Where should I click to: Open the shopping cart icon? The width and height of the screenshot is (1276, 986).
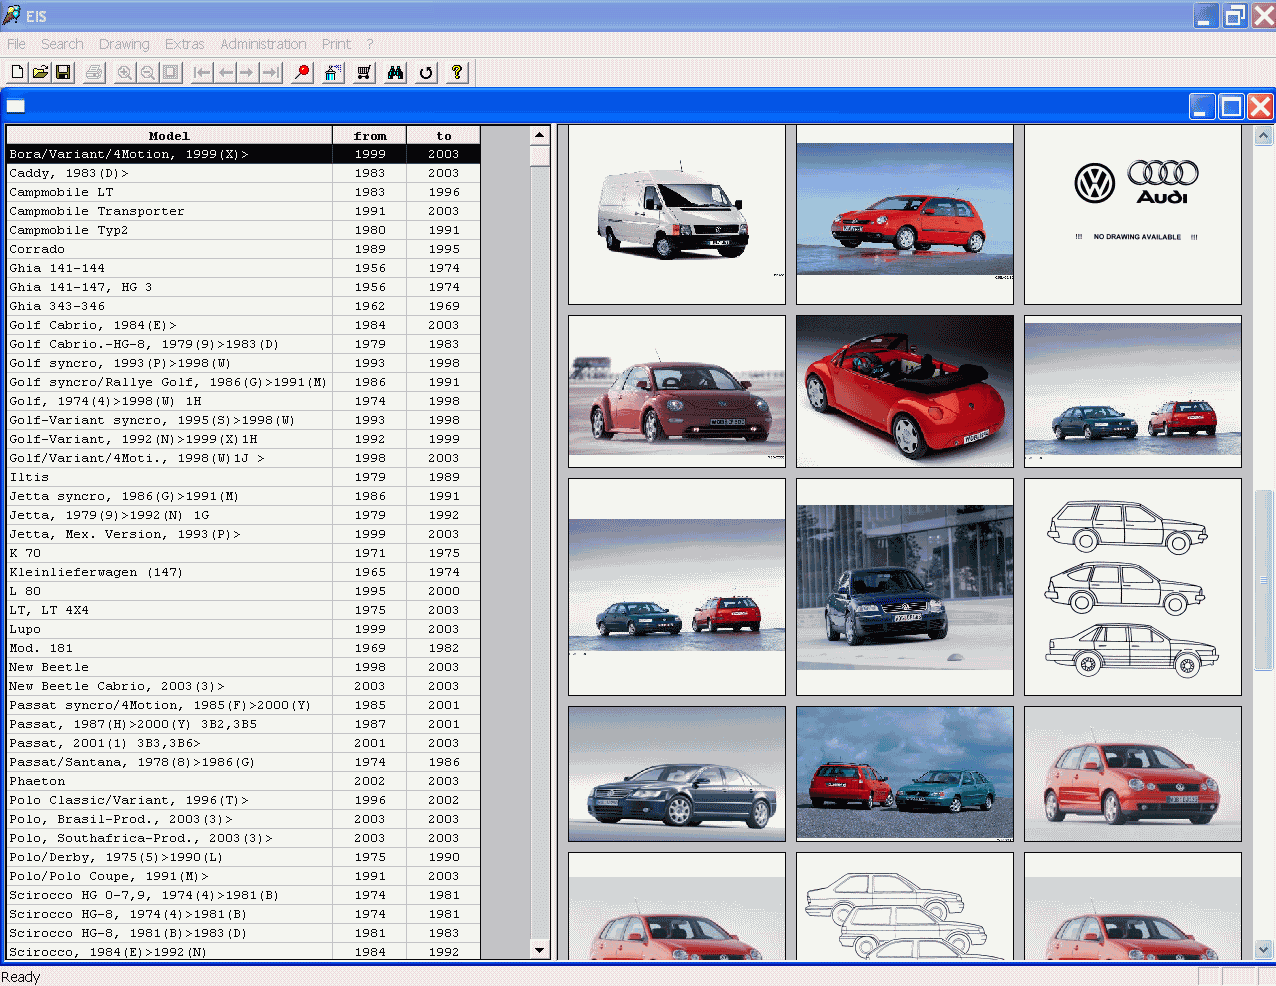pyautogui.click(x=364, y=72)
